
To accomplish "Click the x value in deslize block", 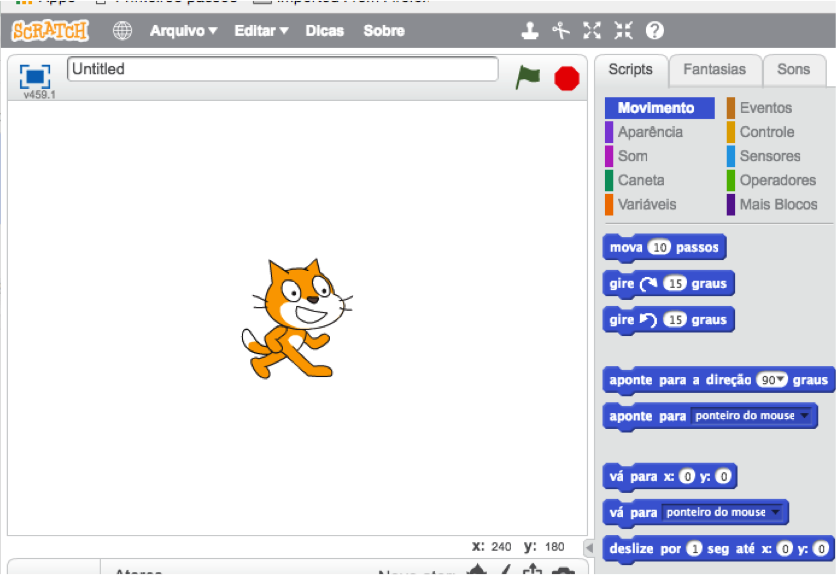I will coord(784,549).
